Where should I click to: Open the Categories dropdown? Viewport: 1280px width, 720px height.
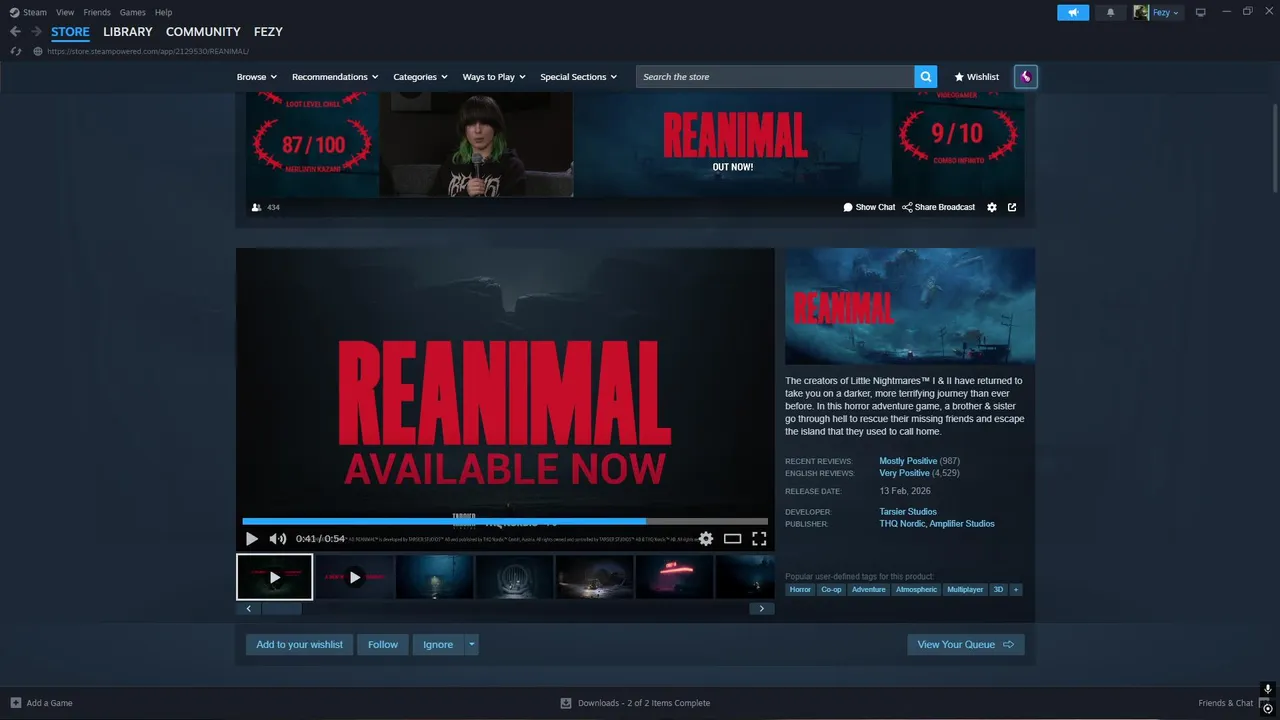420,77
